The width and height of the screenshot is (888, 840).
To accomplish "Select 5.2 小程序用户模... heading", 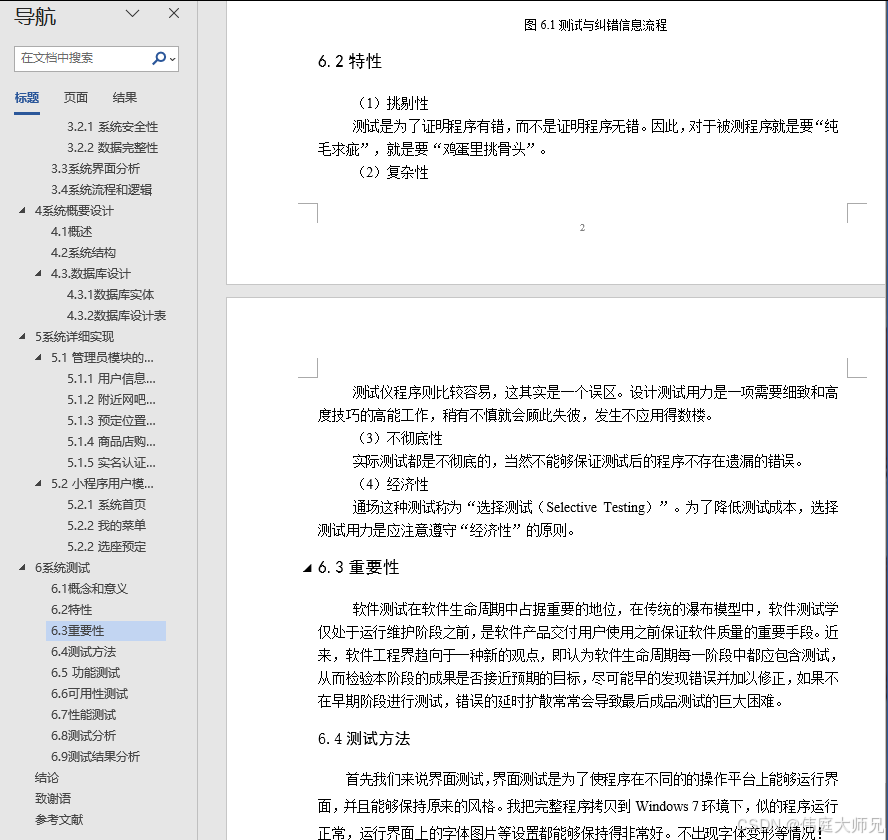I will click(102, 484).
